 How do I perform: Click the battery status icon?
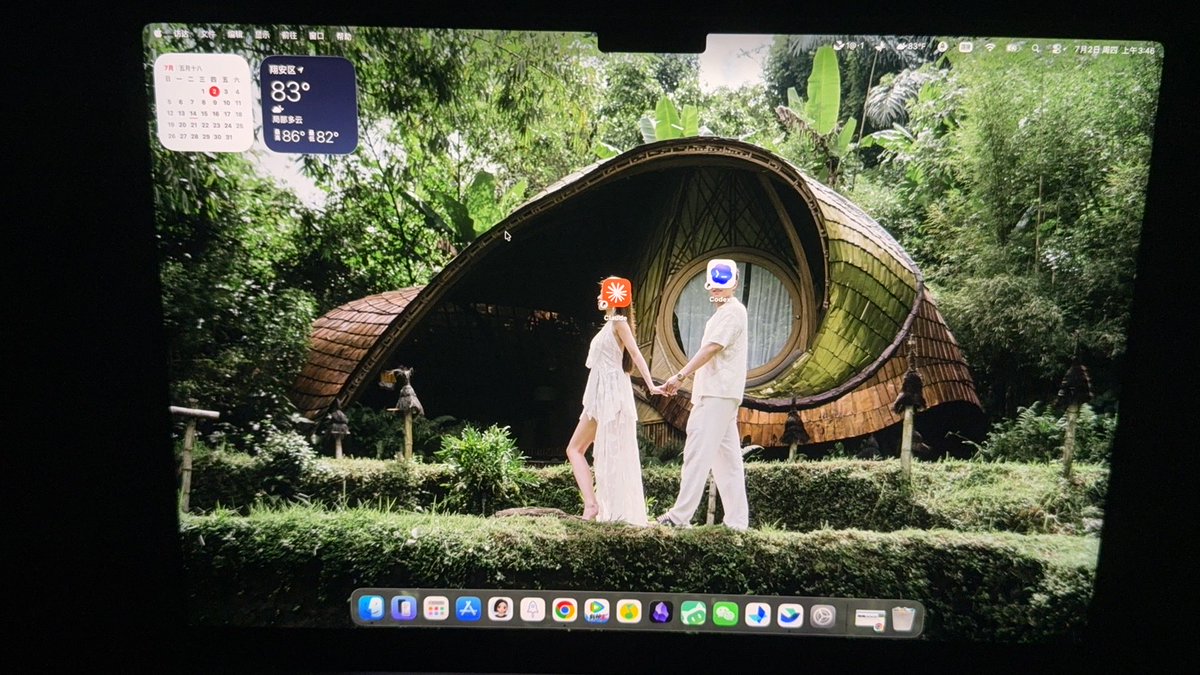pyautogui.click(x=1013, y=48)
